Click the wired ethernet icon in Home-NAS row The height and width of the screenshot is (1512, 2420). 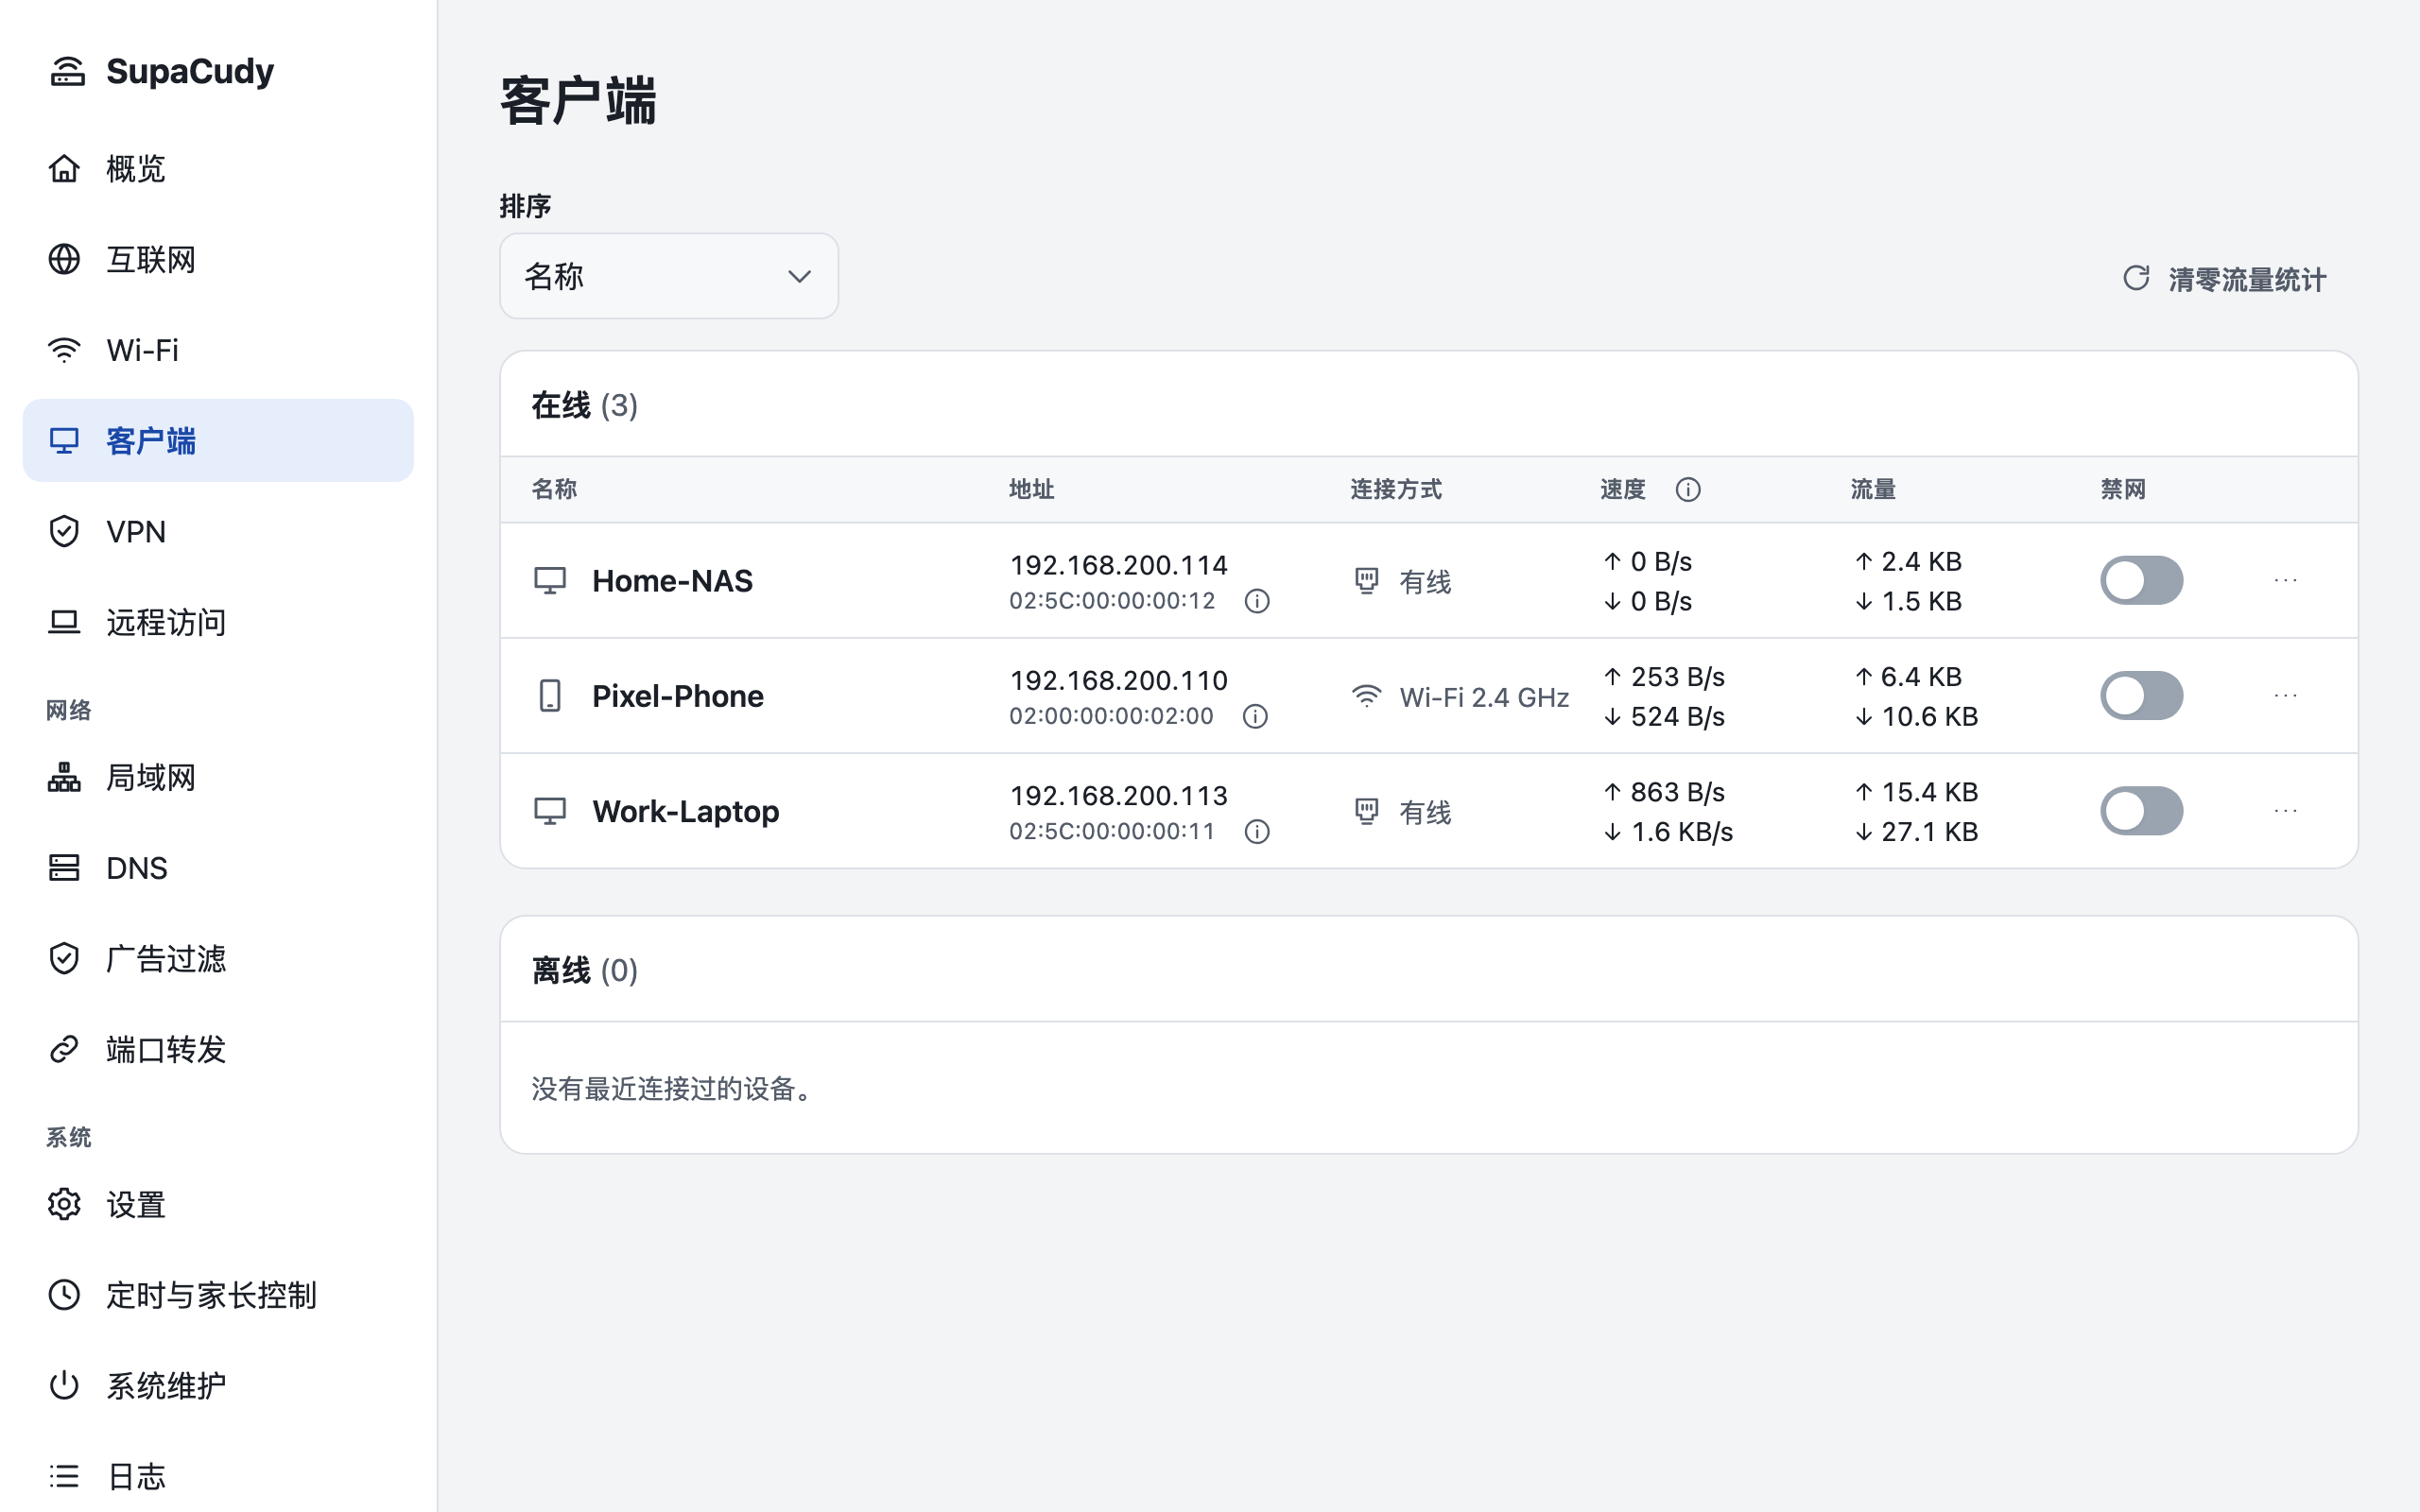click(1366, 581)
